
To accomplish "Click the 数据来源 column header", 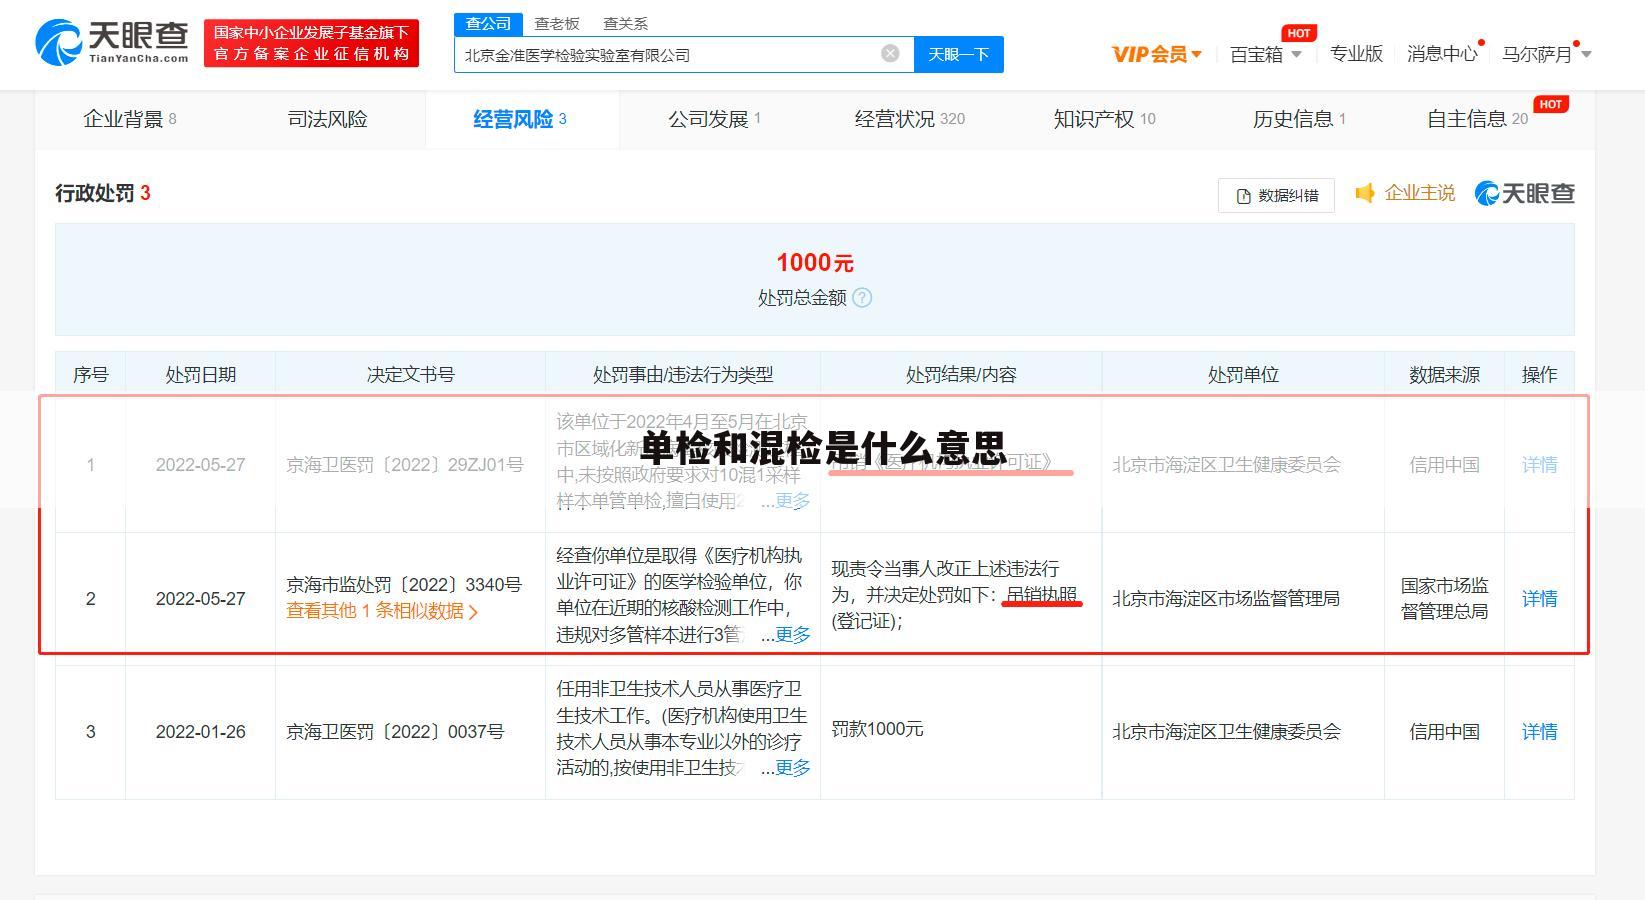I will point(1444,375).
